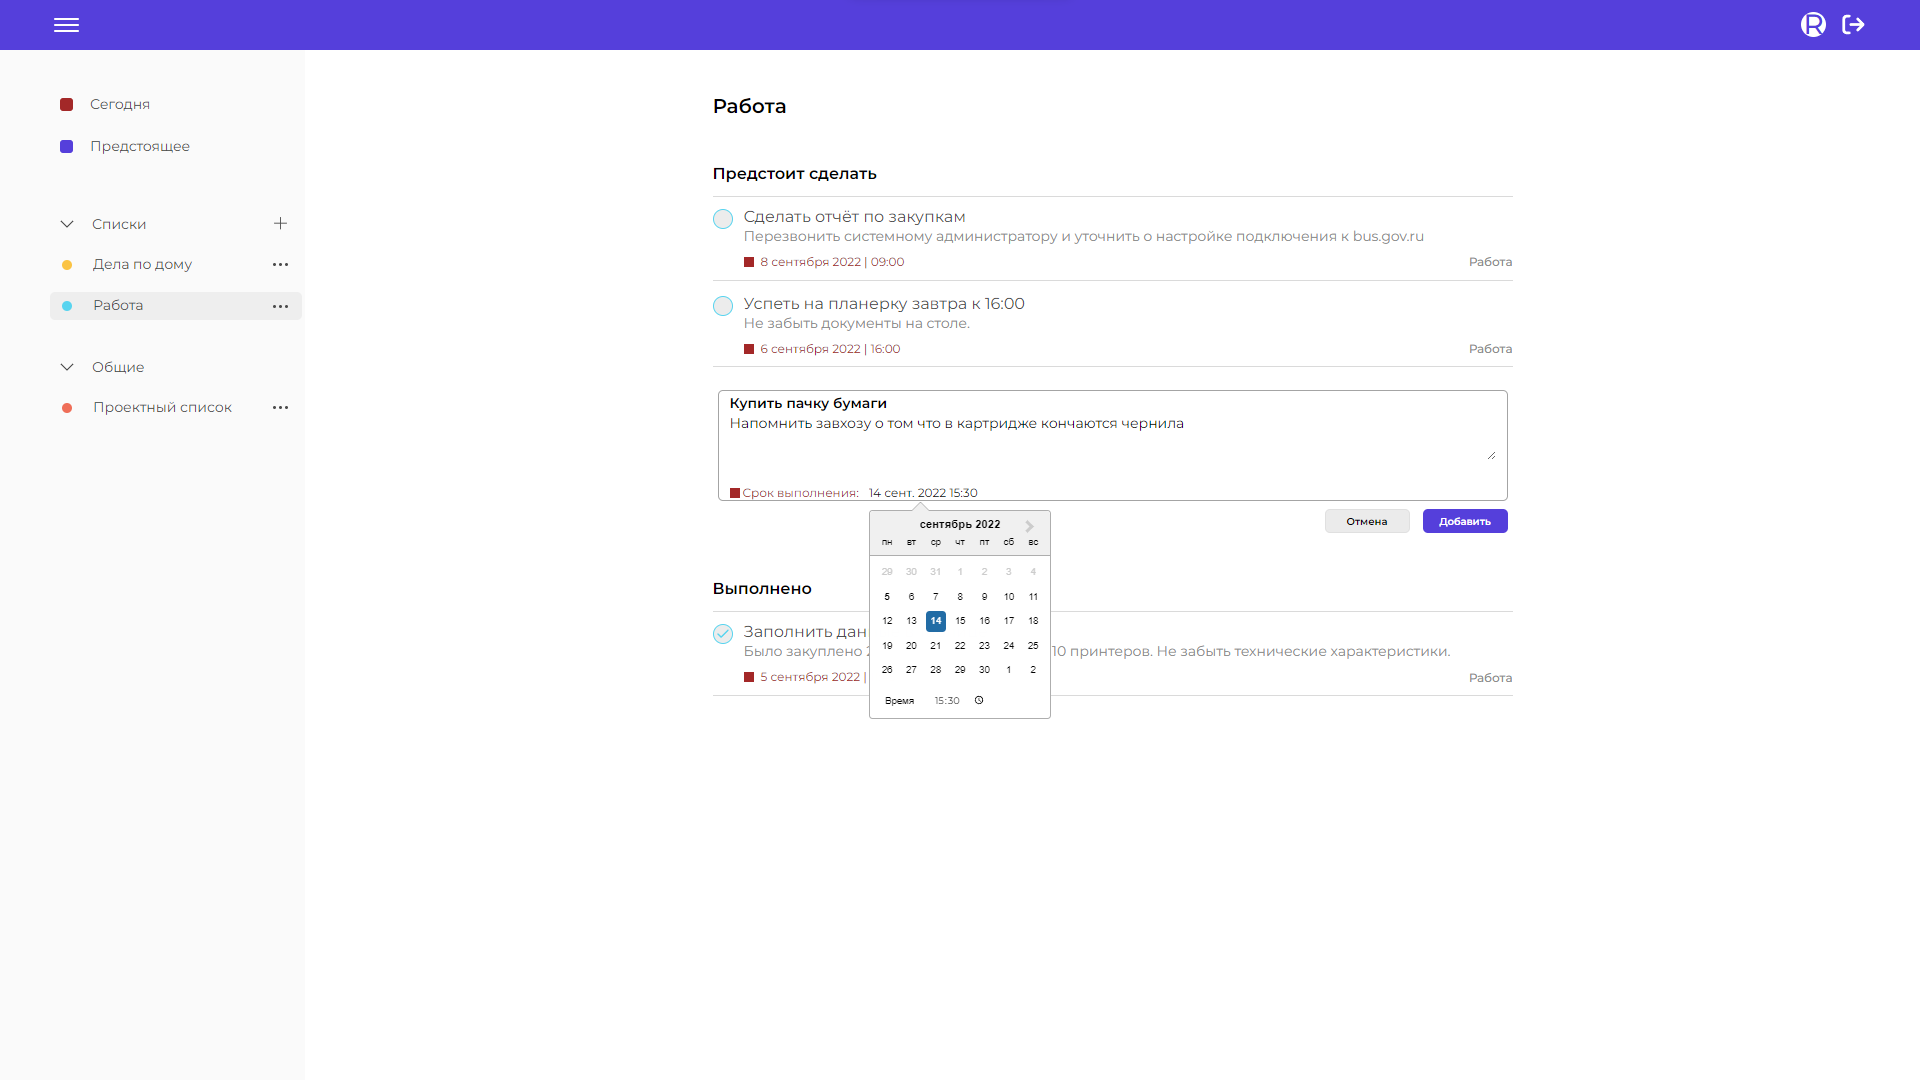Open the Предстоящее view
This screenshot has height=1080, width=1920.
tap(139, 146)
